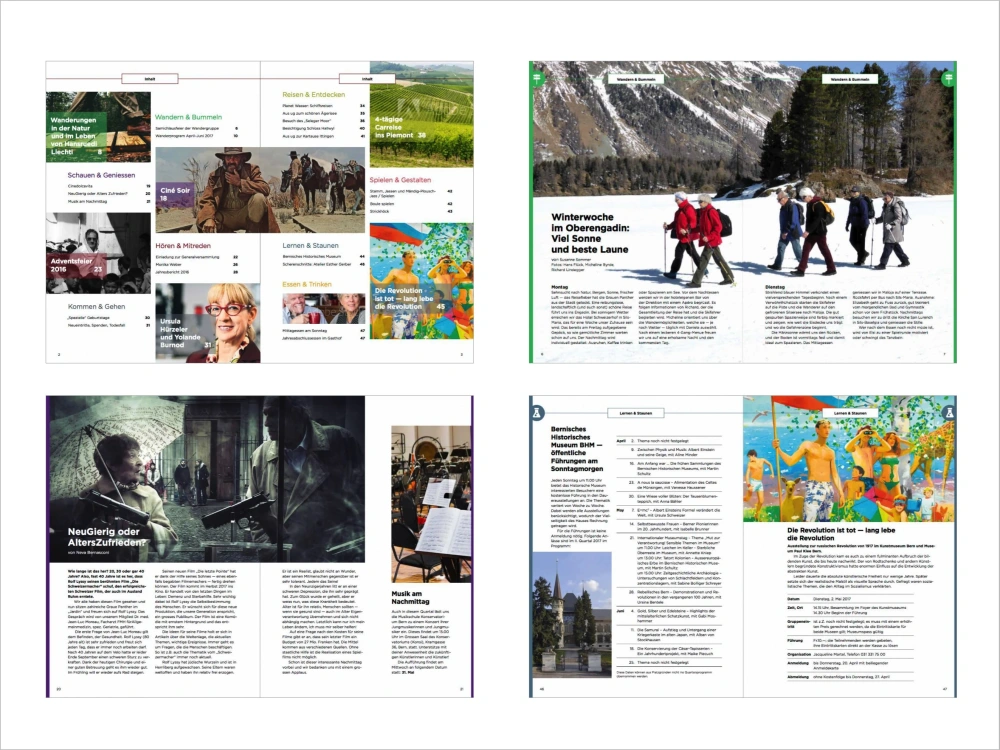Open the 4-tägige Carreise ins Piemont vineyard image

pyautogui.click(x=422, y=114)
